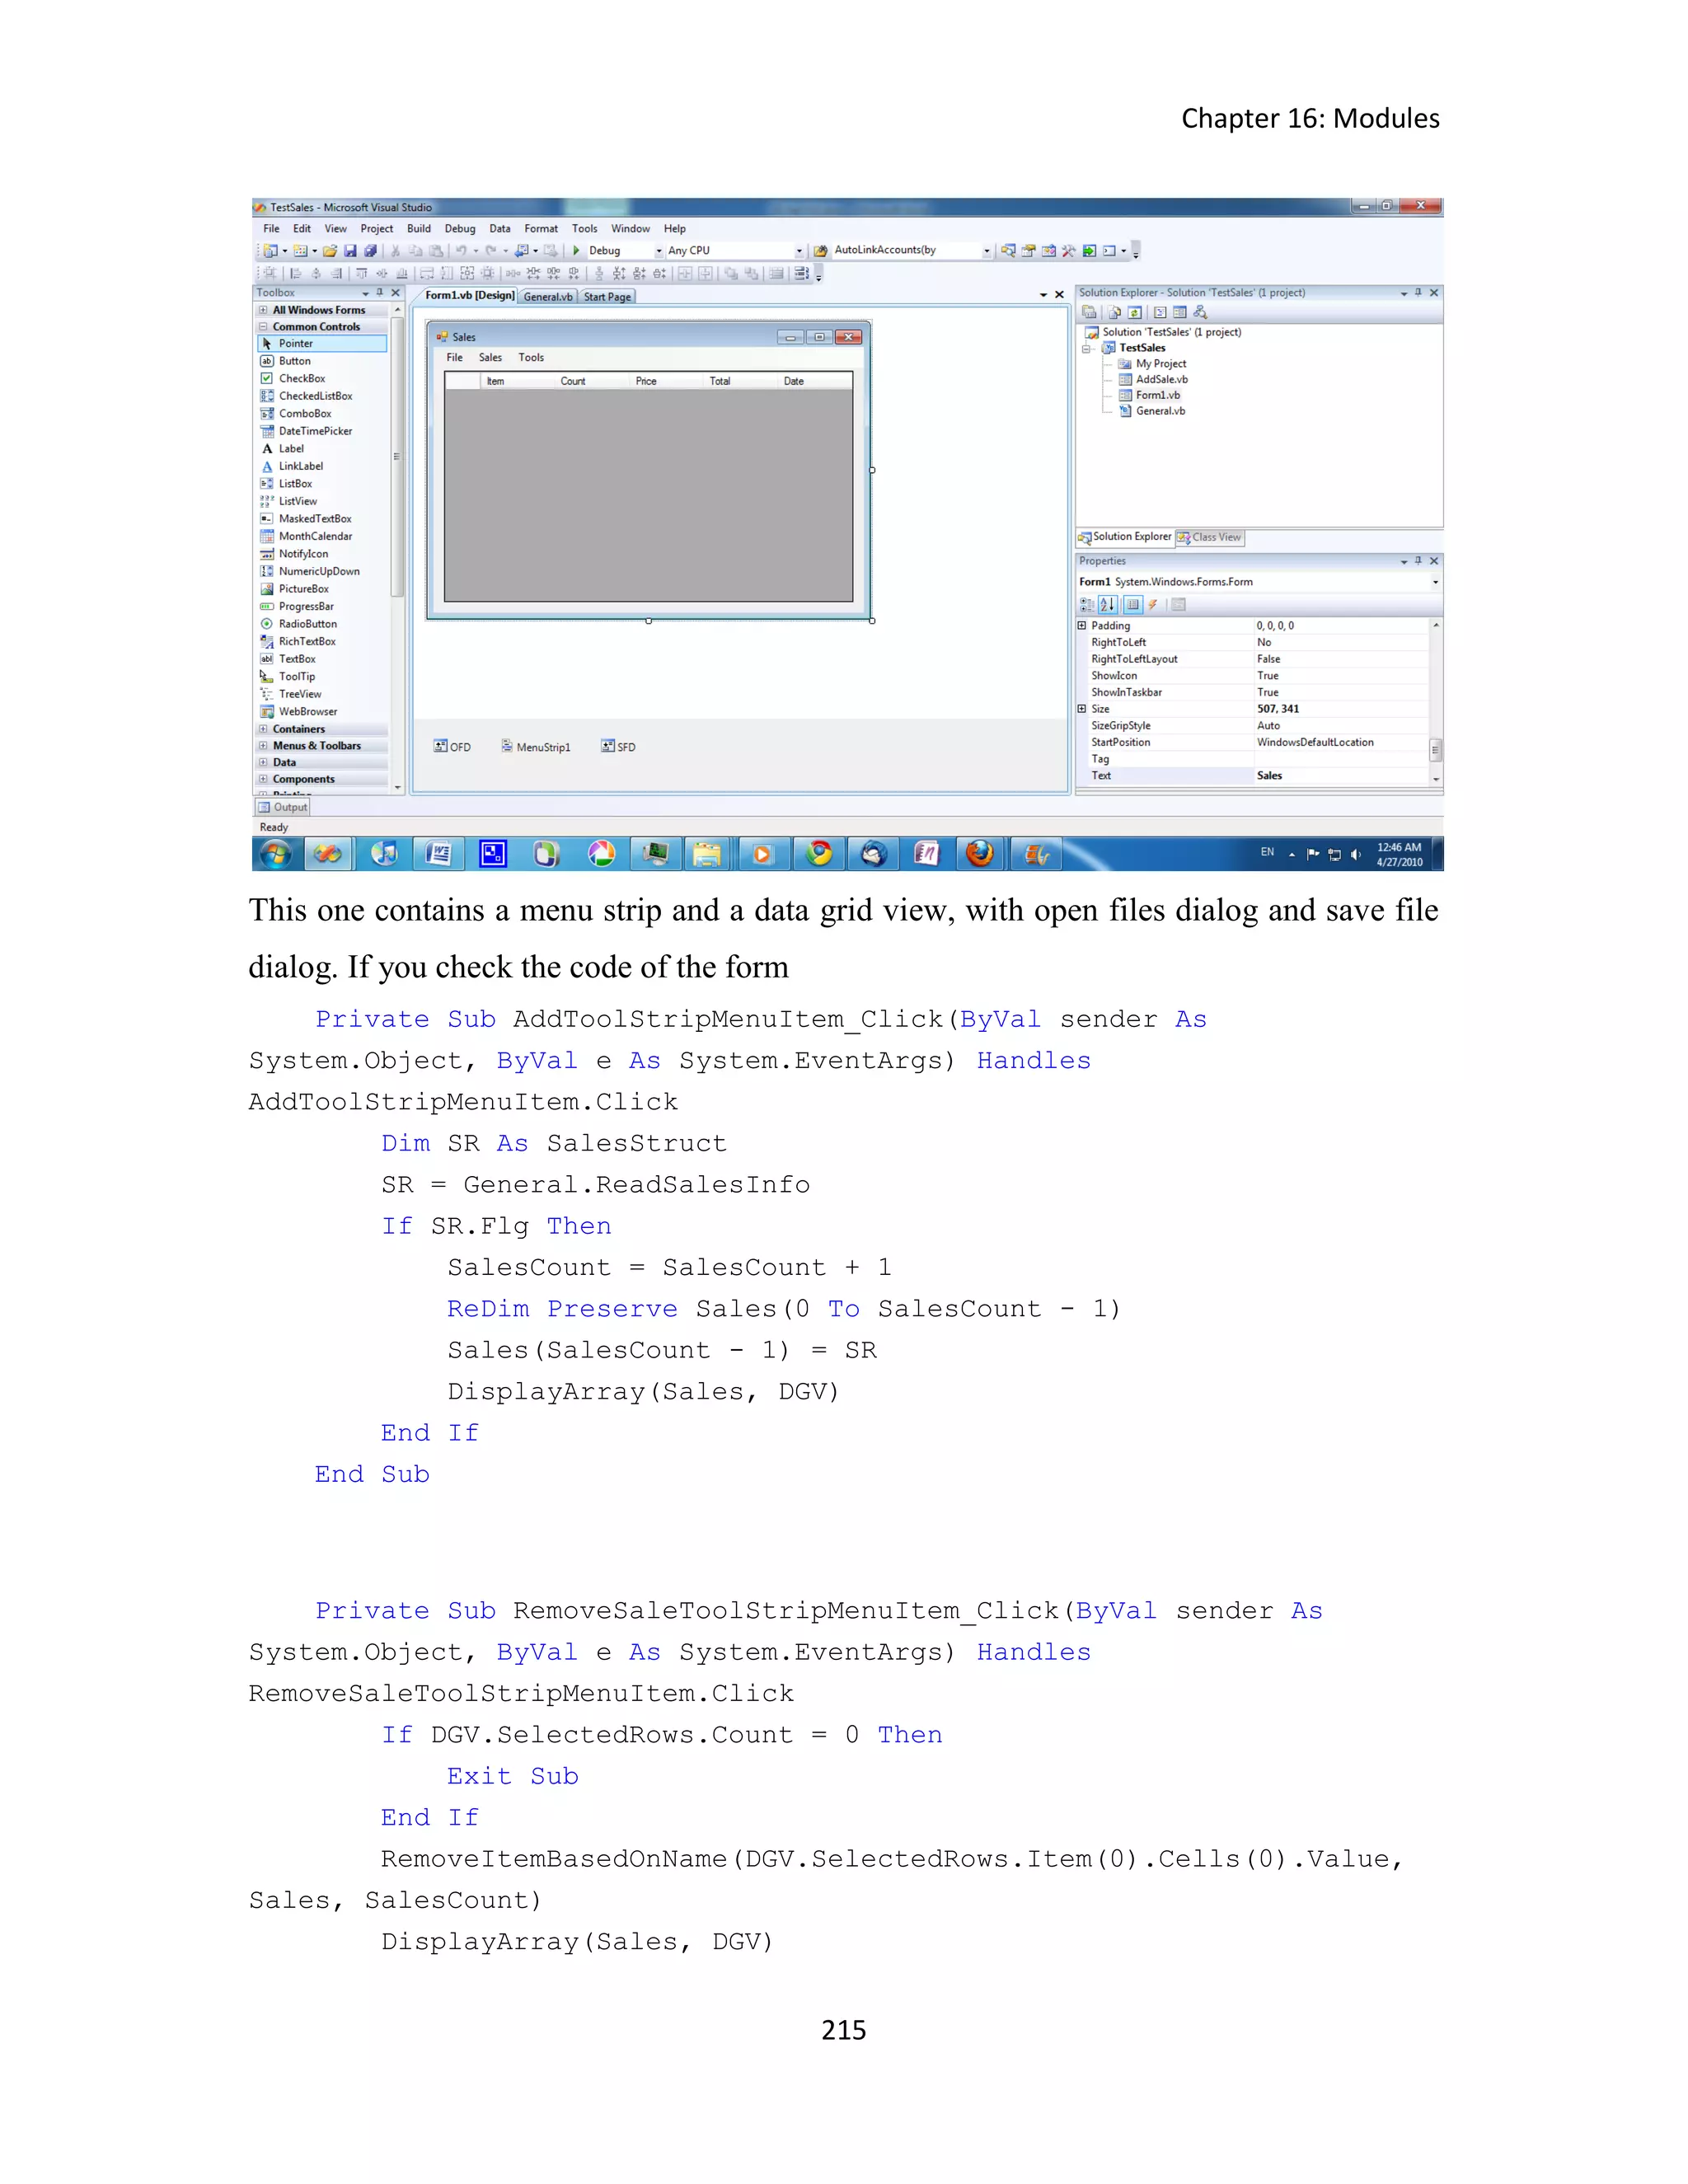The width and height of the screenshot is (1688, 2184).
Task: Click the Output panel button
Action: (x=283, y=807)
